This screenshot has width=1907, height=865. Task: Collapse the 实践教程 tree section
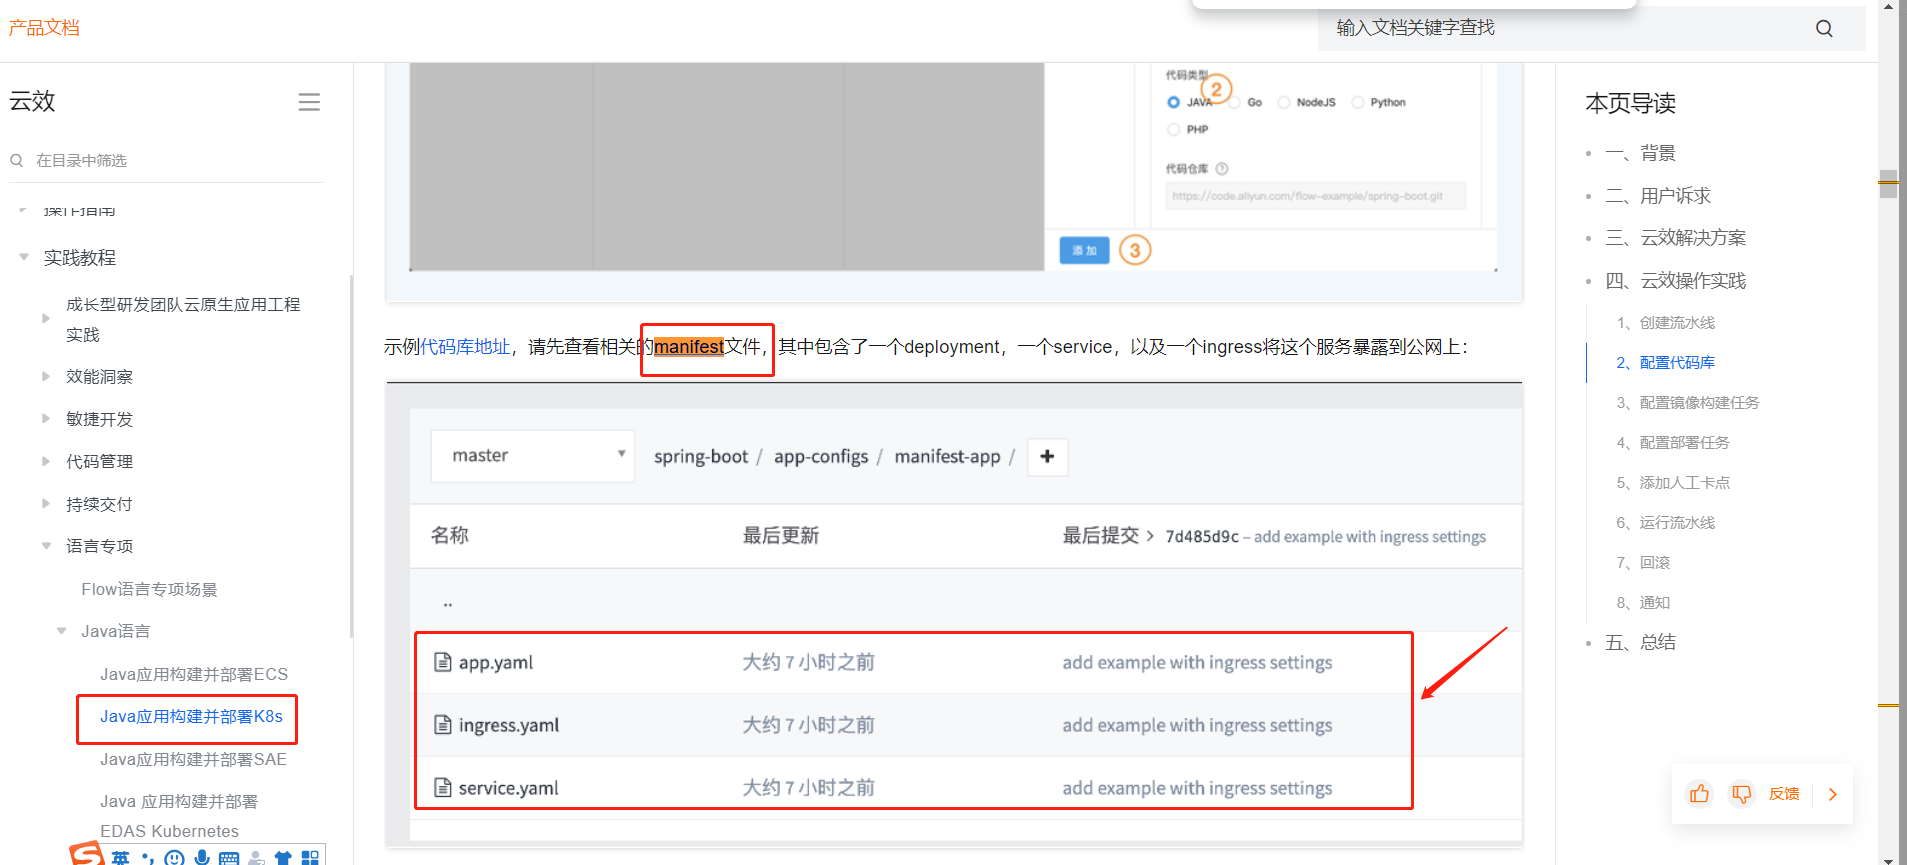pyautogui.click(x=24, y=257)
